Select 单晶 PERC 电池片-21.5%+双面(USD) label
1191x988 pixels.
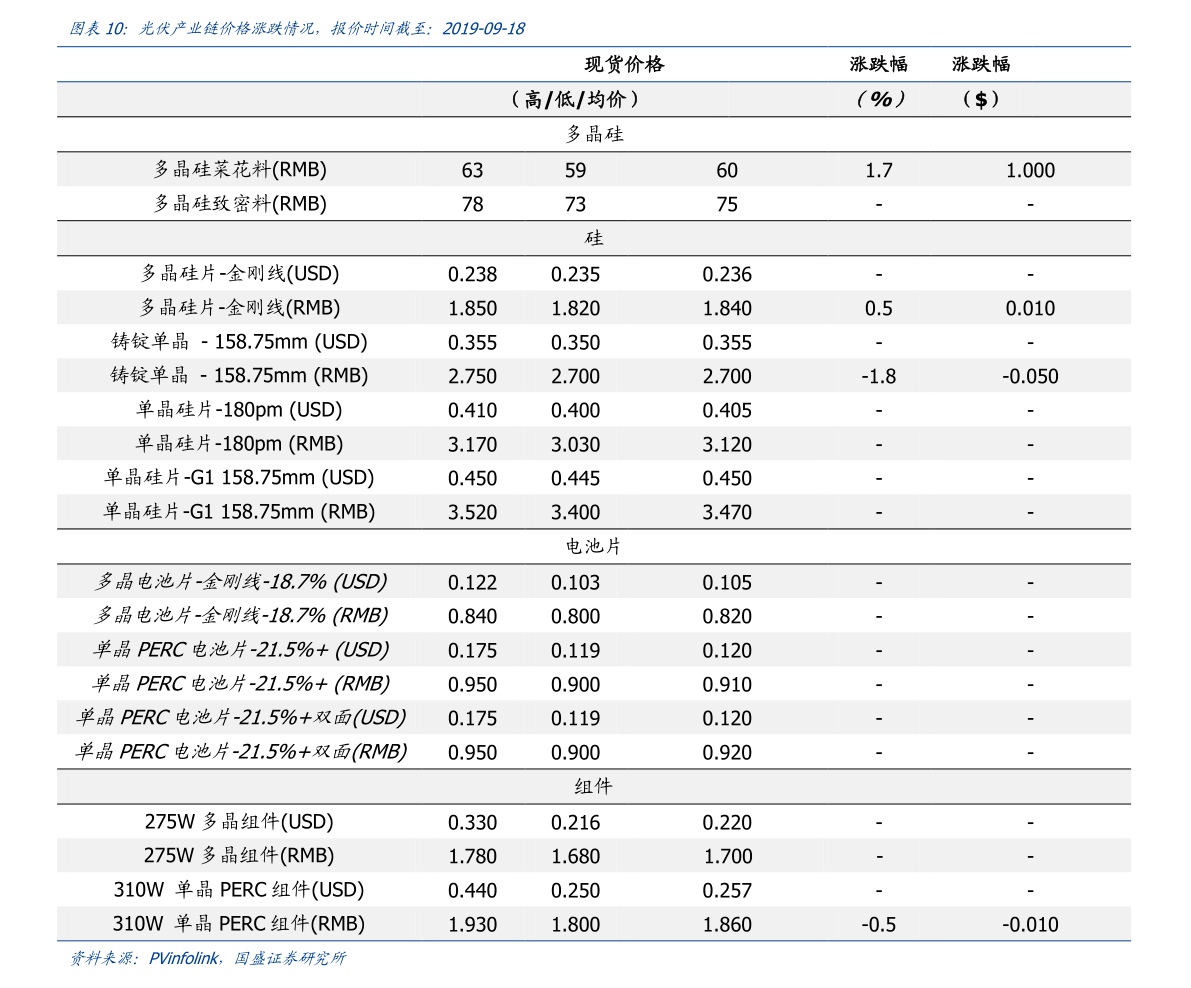[240, 718]
